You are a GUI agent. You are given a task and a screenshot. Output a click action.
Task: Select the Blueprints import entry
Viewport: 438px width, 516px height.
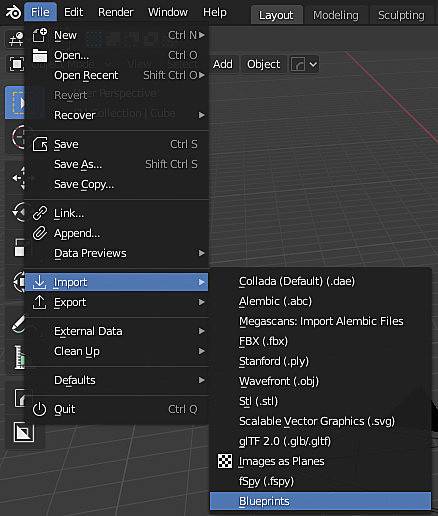(320, 501)
